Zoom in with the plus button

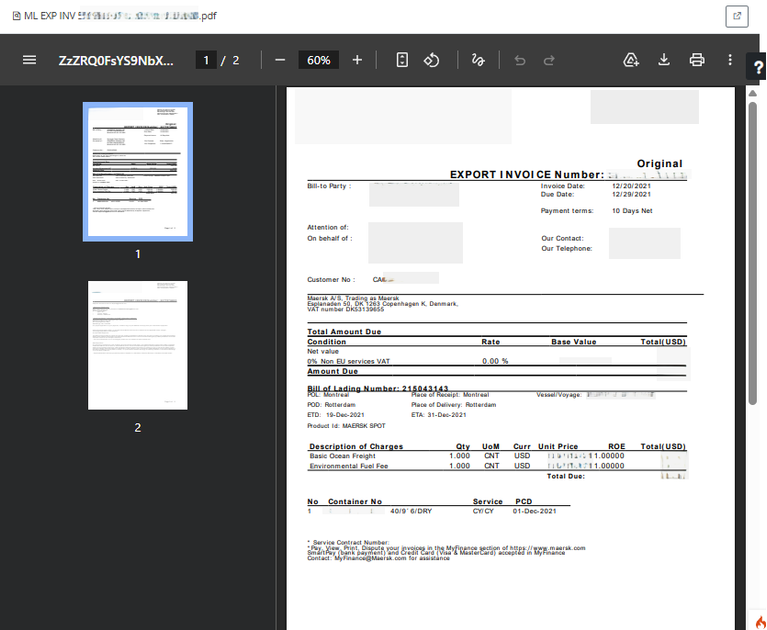tap(357, 60)
